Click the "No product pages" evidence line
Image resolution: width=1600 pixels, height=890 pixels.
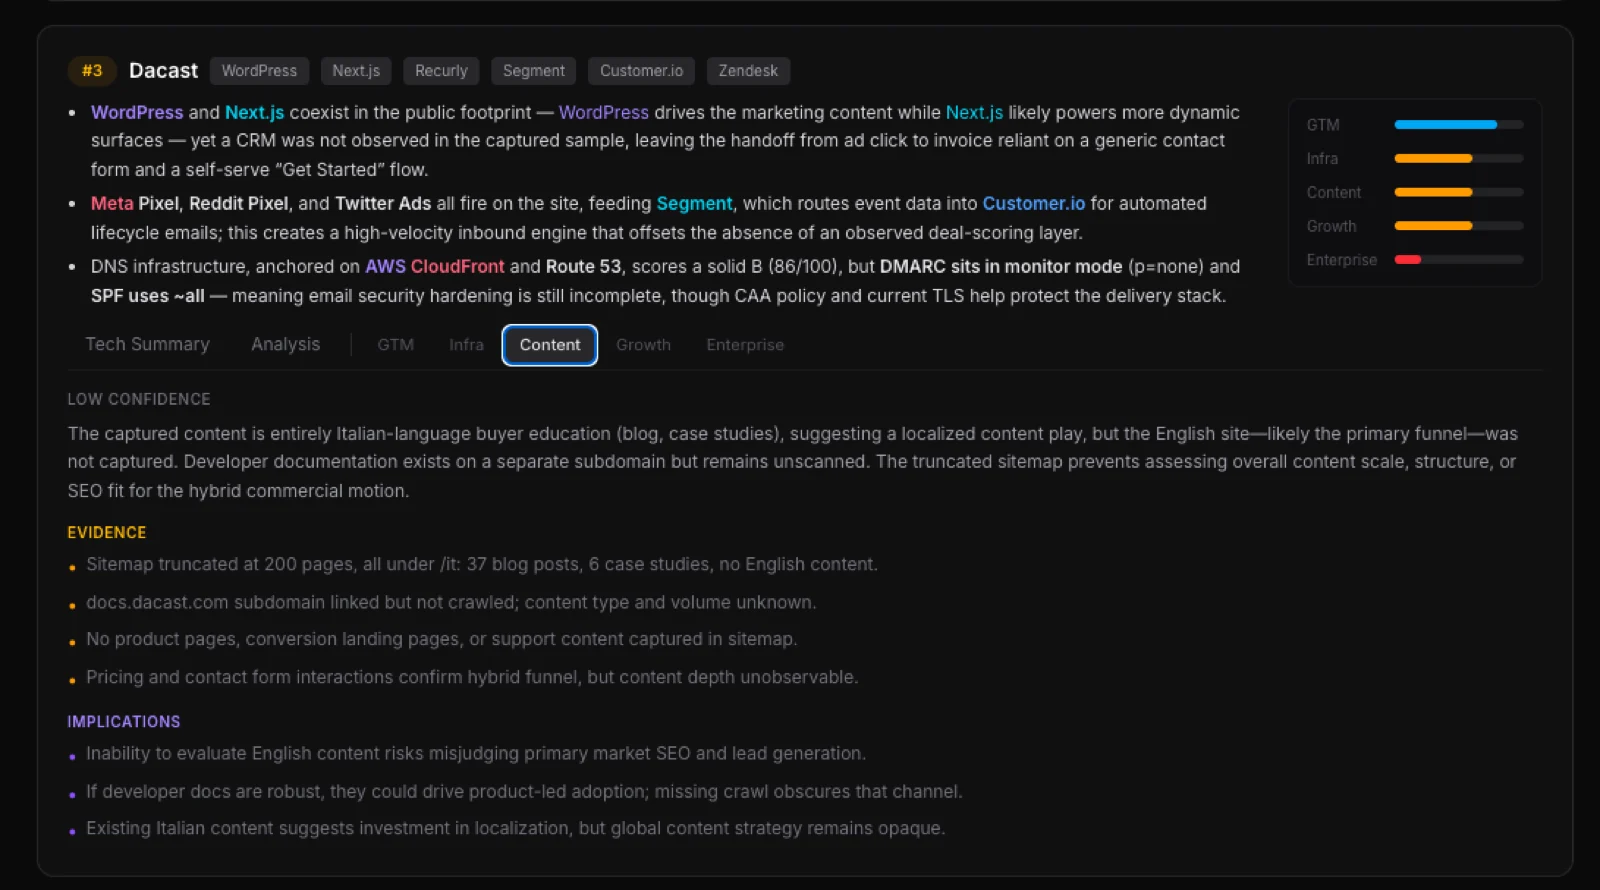coord(441,639)
